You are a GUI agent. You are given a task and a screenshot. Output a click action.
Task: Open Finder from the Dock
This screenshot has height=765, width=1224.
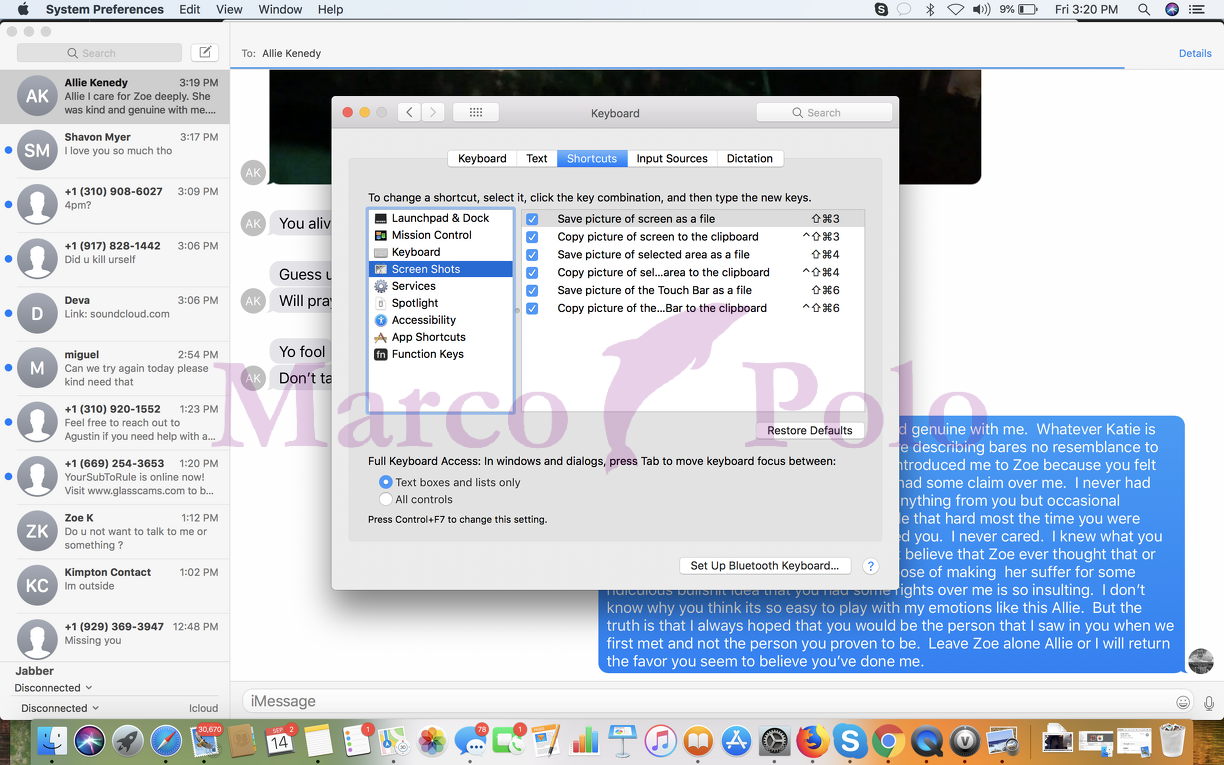(x=51, y=741)
